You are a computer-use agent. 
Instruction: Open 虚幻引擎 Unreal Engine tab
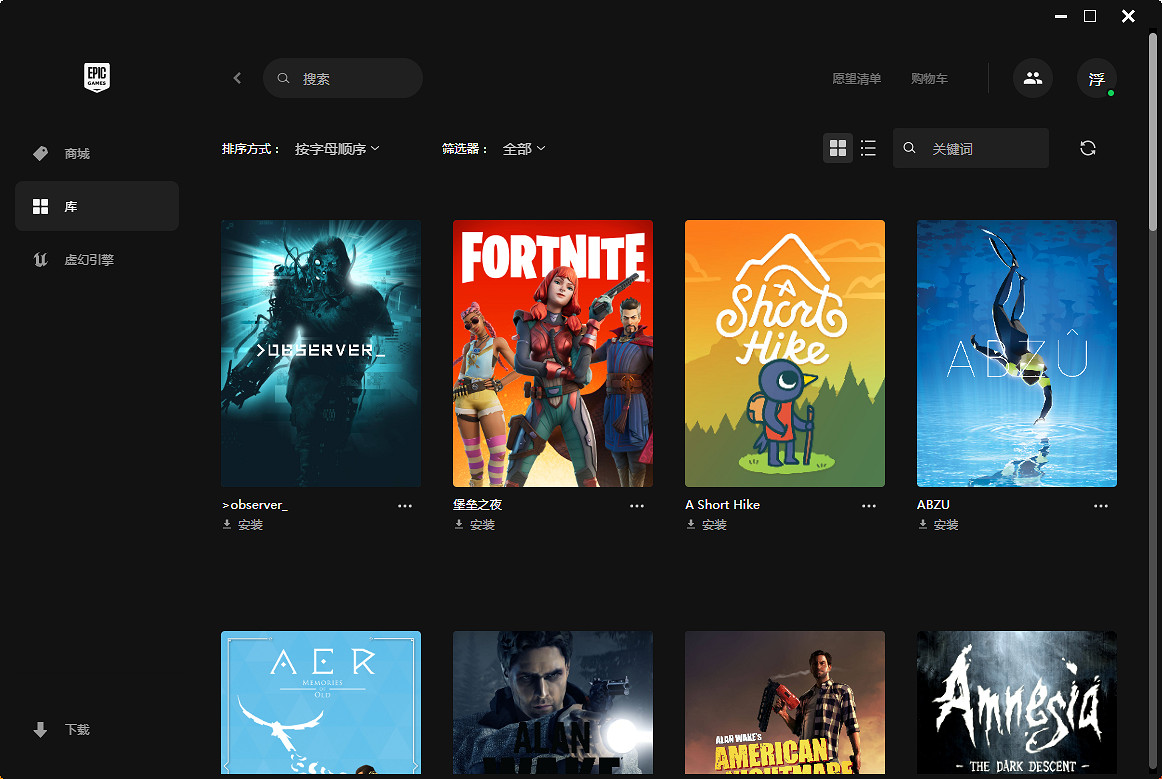[88, 260]
